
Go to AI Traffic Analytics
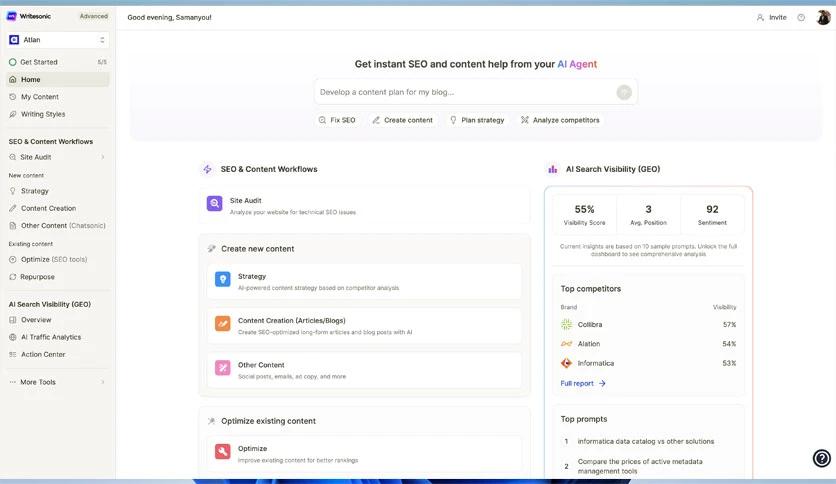click(x=51, y=337)
